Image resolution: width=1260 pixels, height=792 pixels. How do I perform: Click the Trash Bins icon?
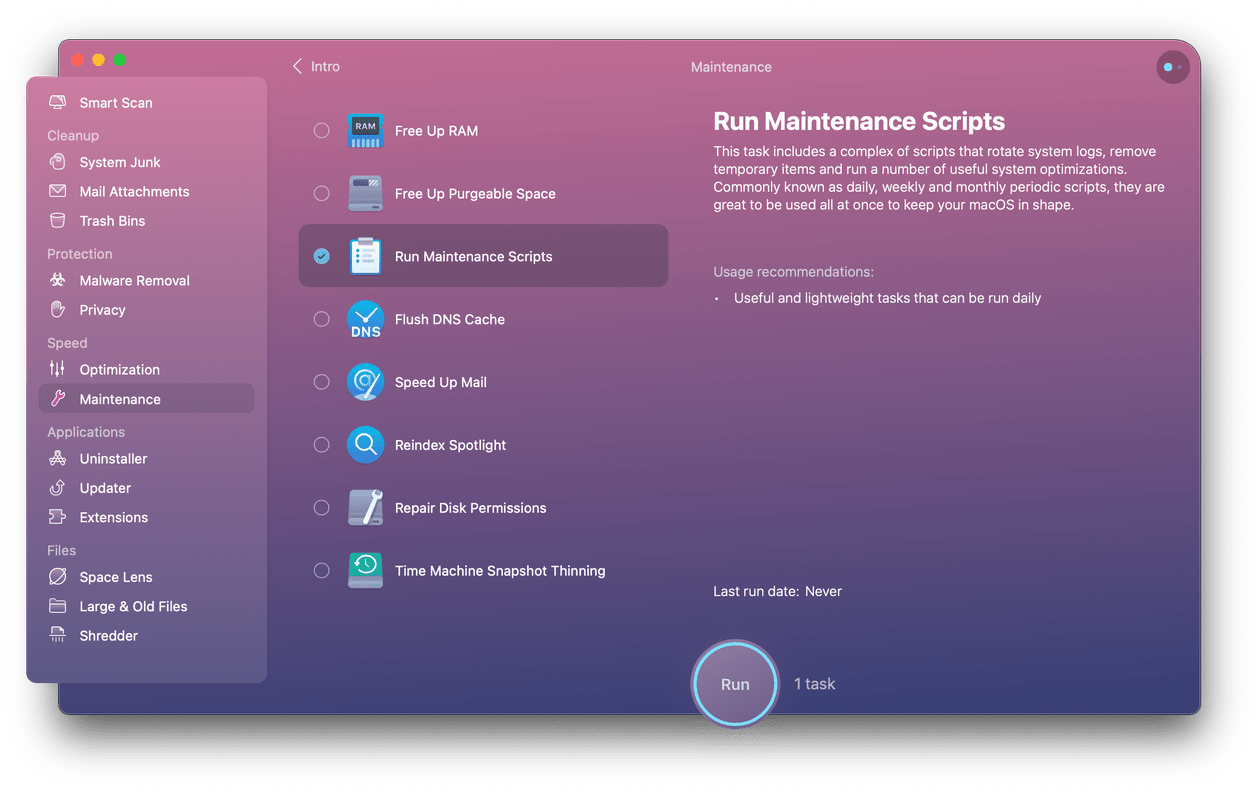click(x=58, y=220)
